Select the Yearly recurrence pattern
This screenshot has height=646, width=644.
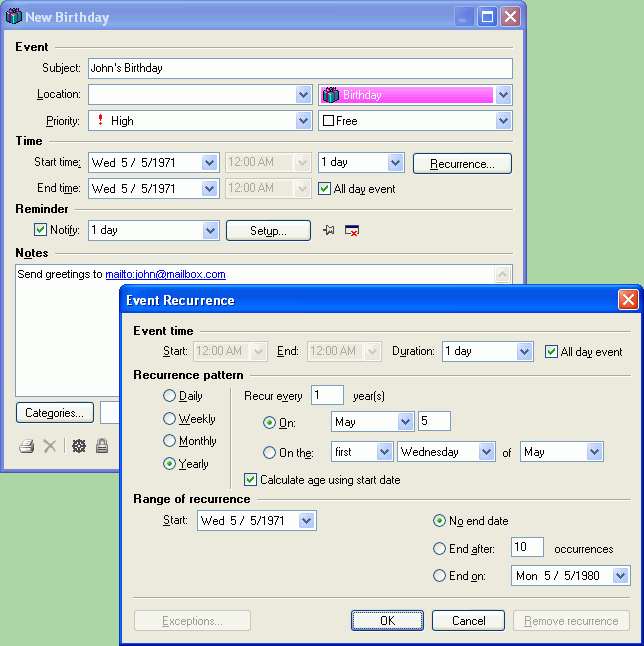click(x=169, y=463)
